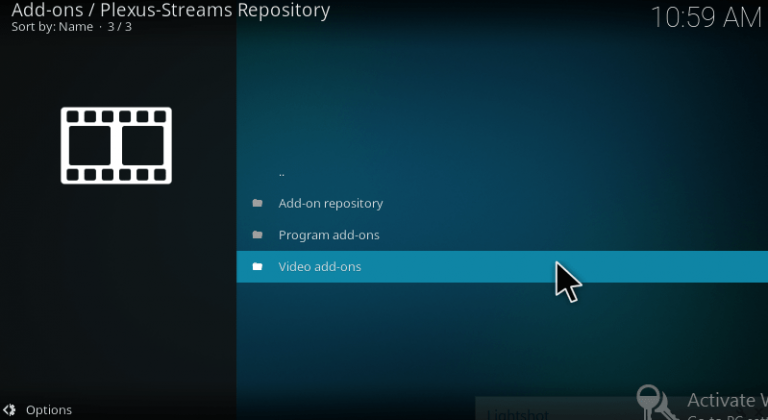Click the Add-ons / Plexus-Streams Repository breadcrumb
Viewport: 768px width, 420px height.
[170, 10]
